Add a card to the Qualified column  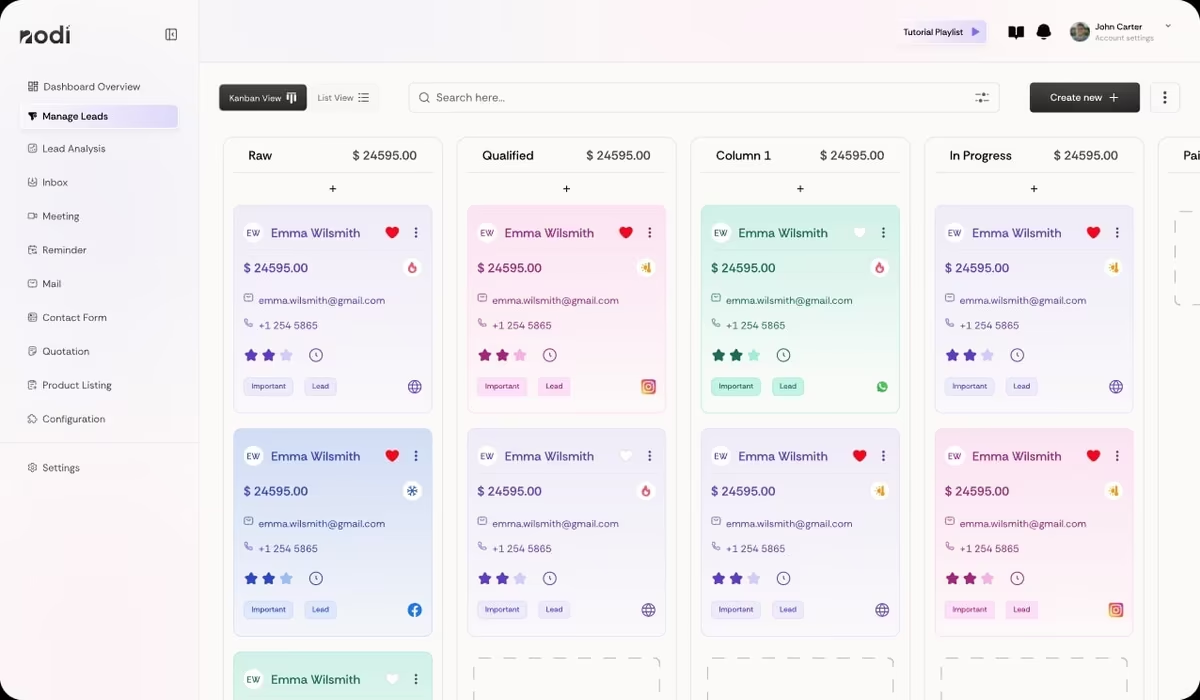pos(566,189)
